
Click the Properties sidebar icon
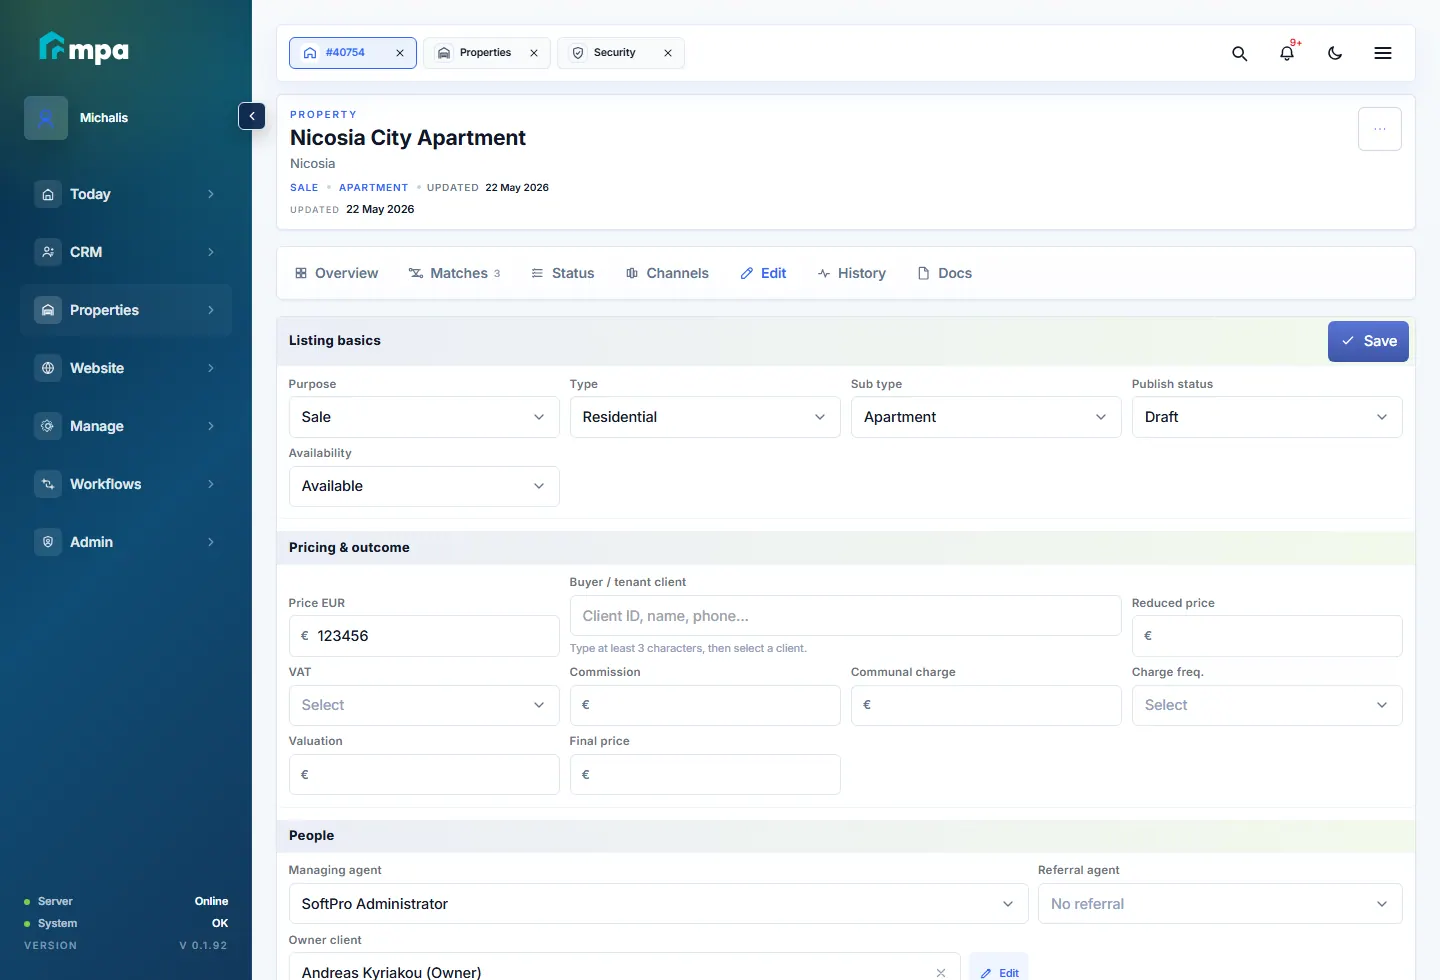[48, 310]
